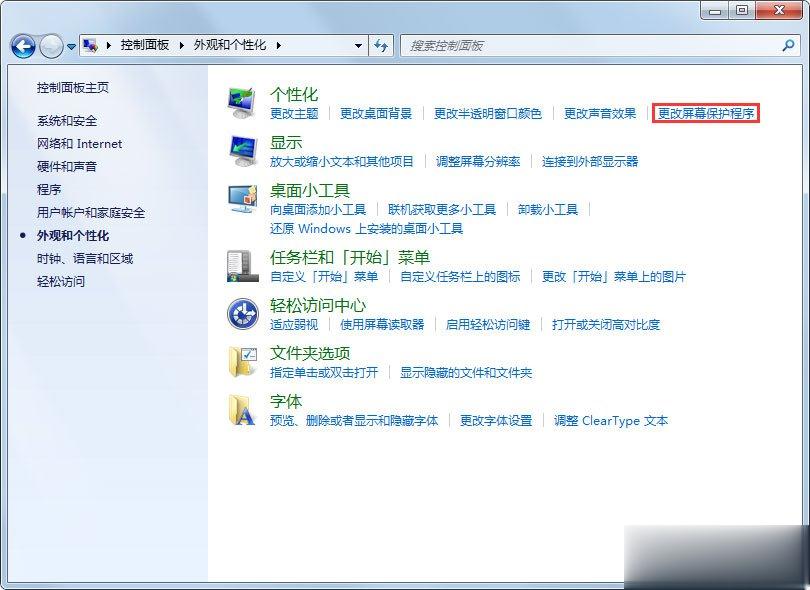Click the 显示 monitor icon

click(242, 151)
